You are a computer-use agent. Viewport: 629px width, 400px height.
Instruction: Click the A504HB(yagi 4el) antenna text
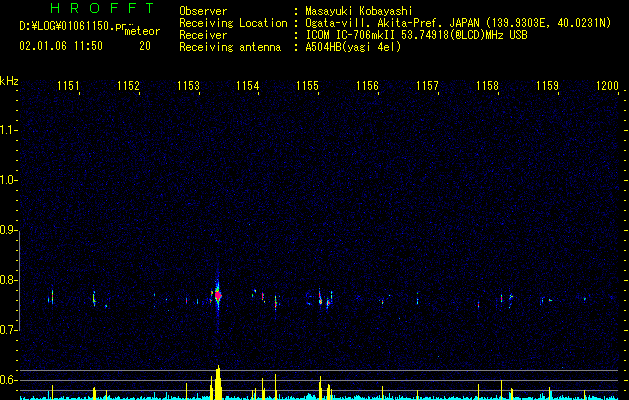pos(353,47)
